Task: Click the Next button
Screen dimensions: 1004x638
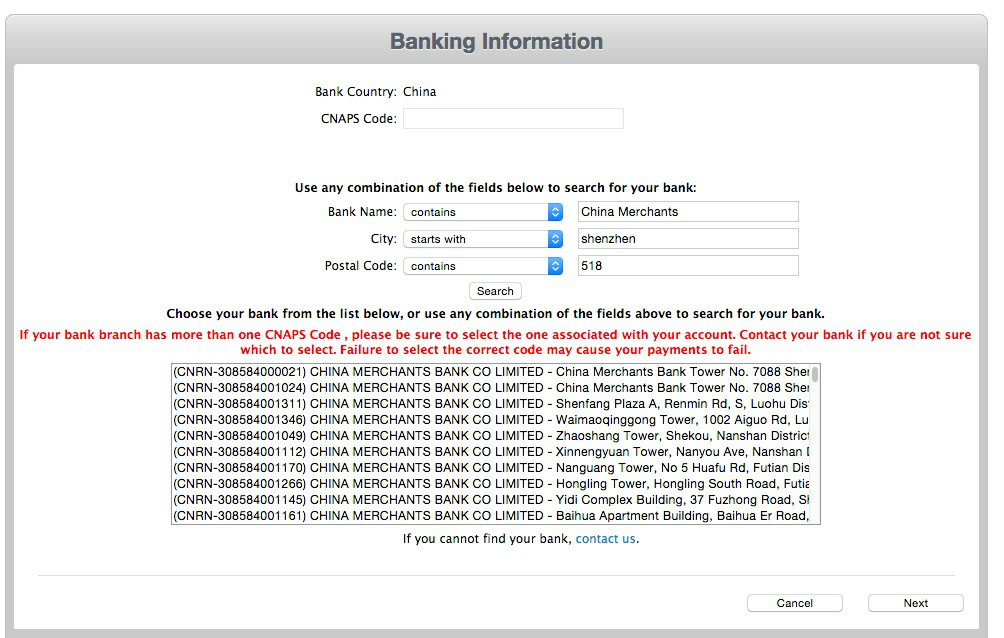Action: click(x=916, y=603)
